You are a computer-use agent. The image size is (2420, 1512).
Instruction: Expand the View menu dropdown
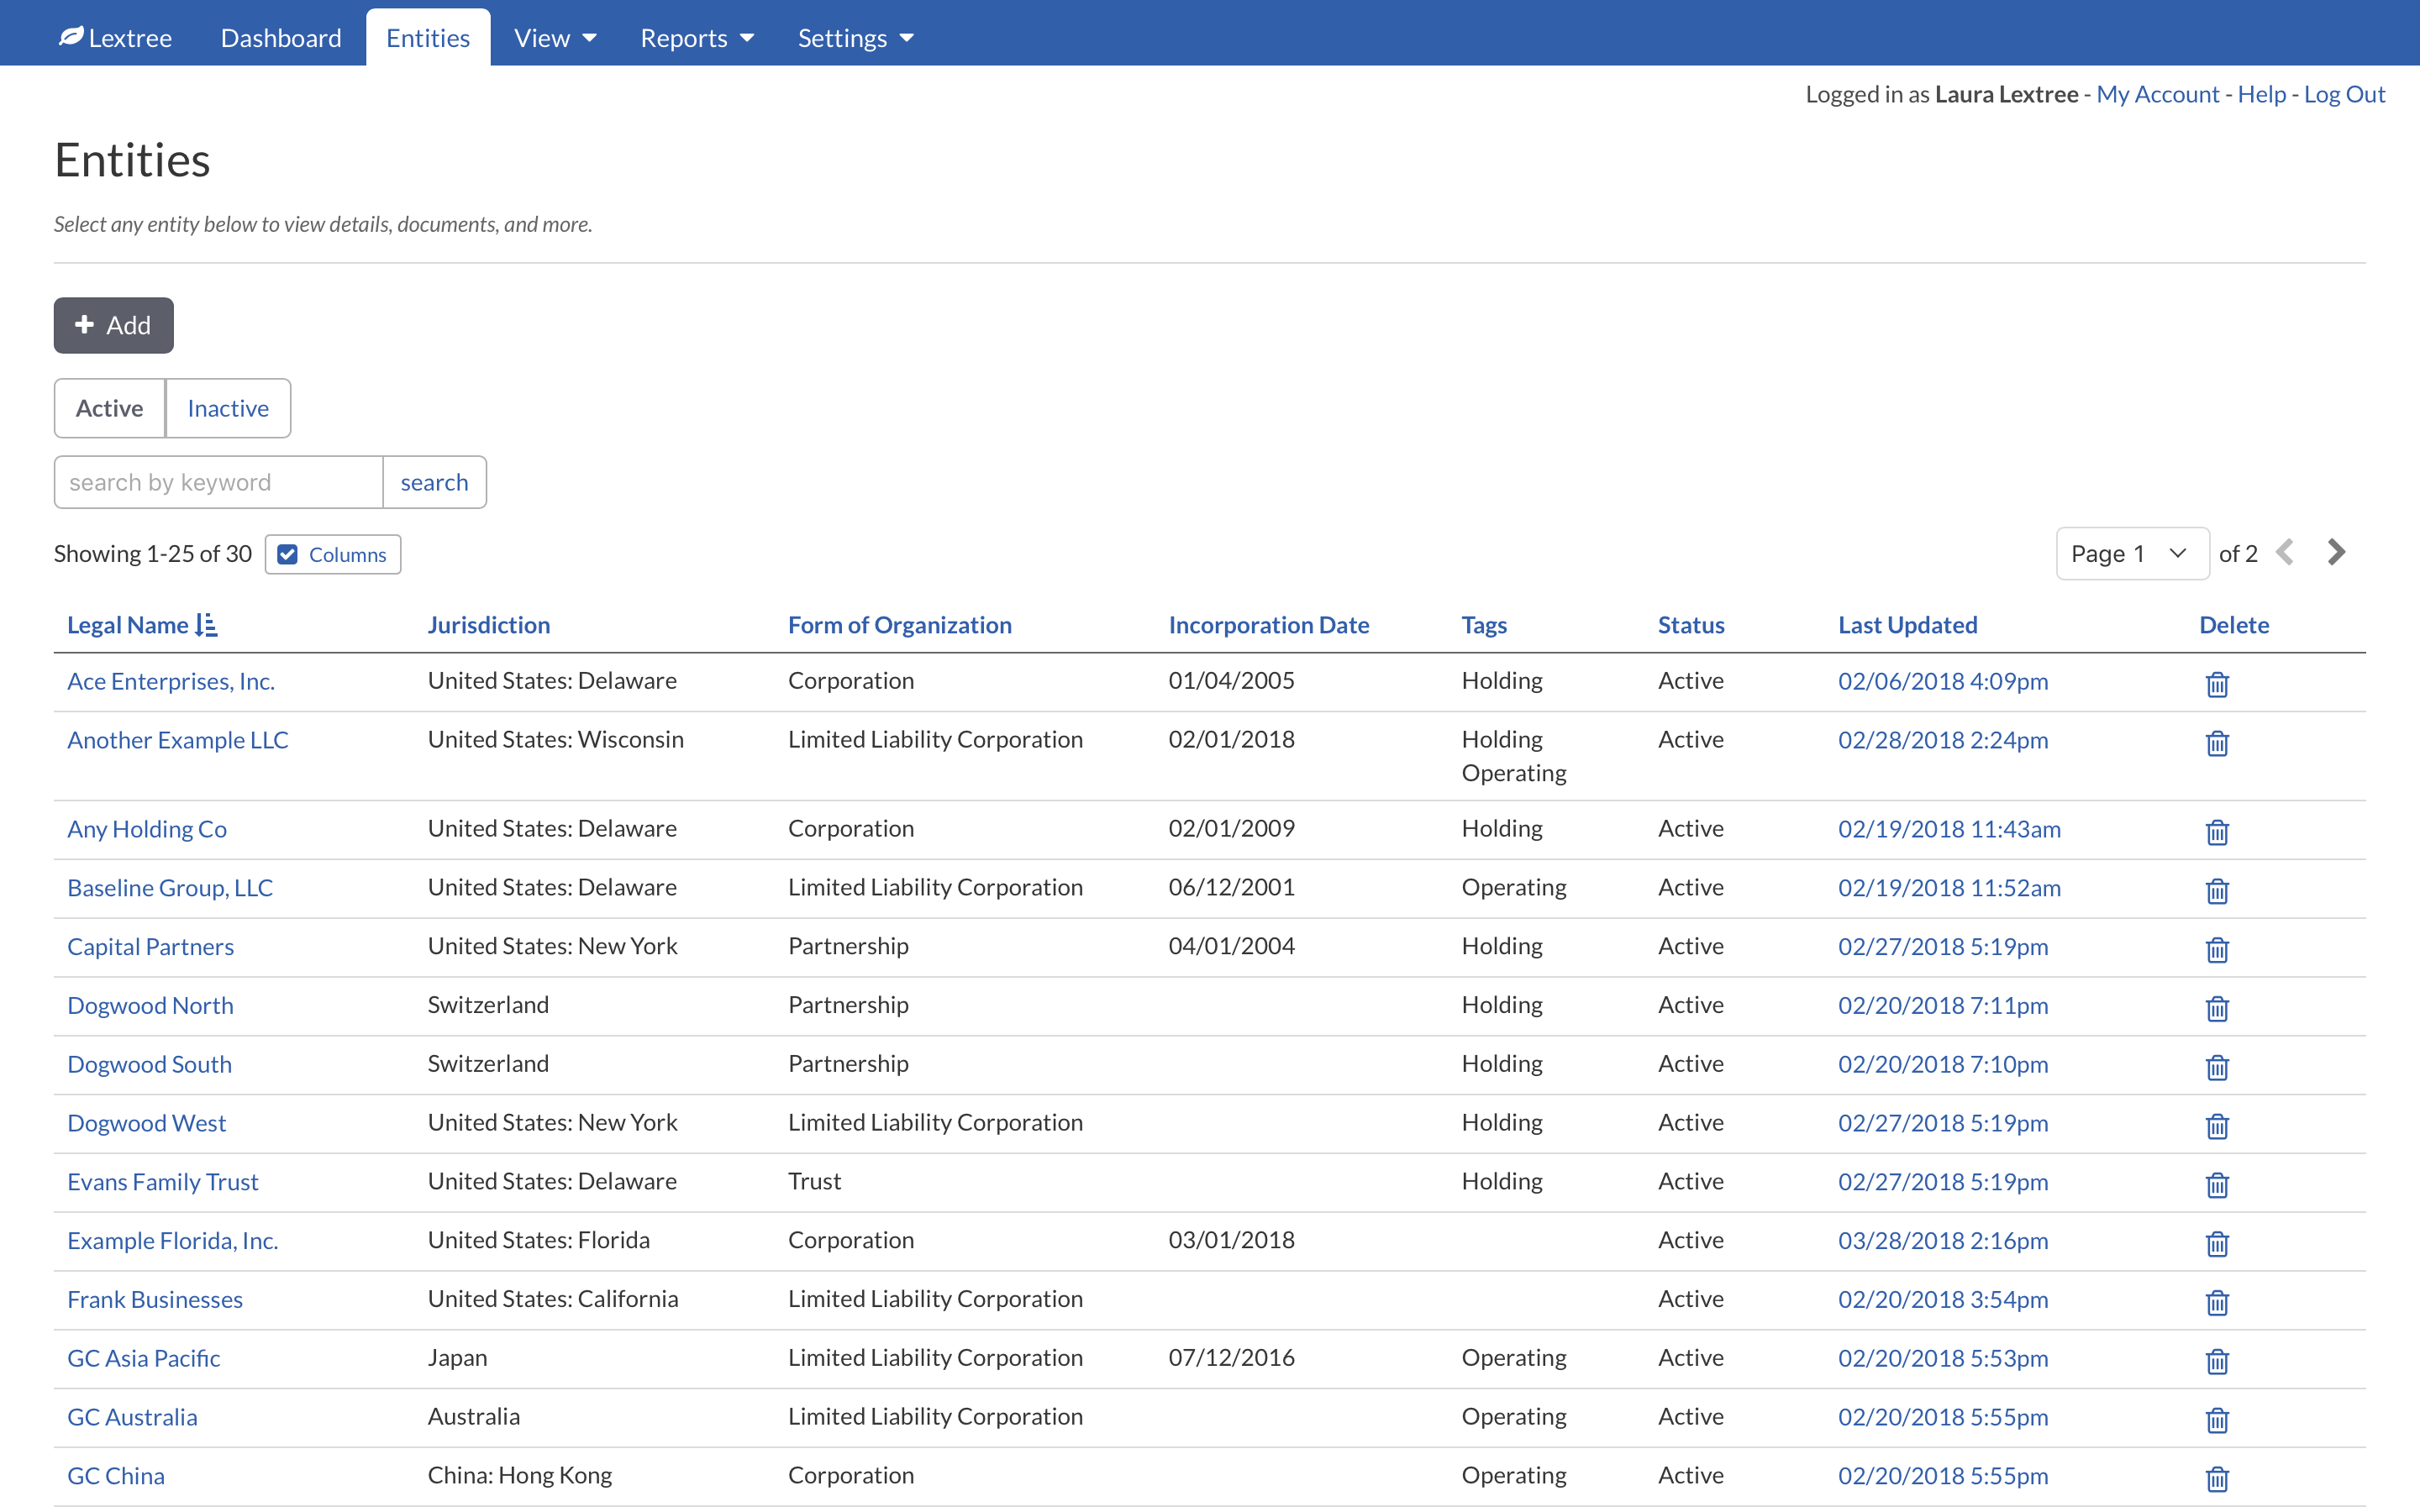(555, 38)
